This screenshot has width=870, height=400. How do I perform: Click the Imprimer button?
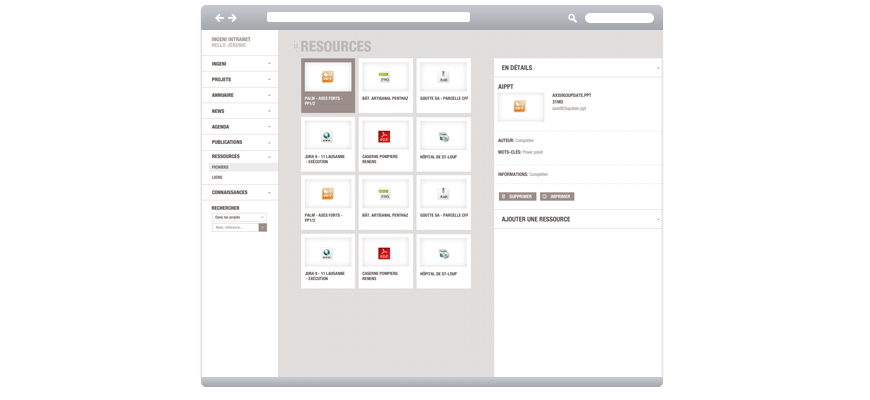point(557,197)
